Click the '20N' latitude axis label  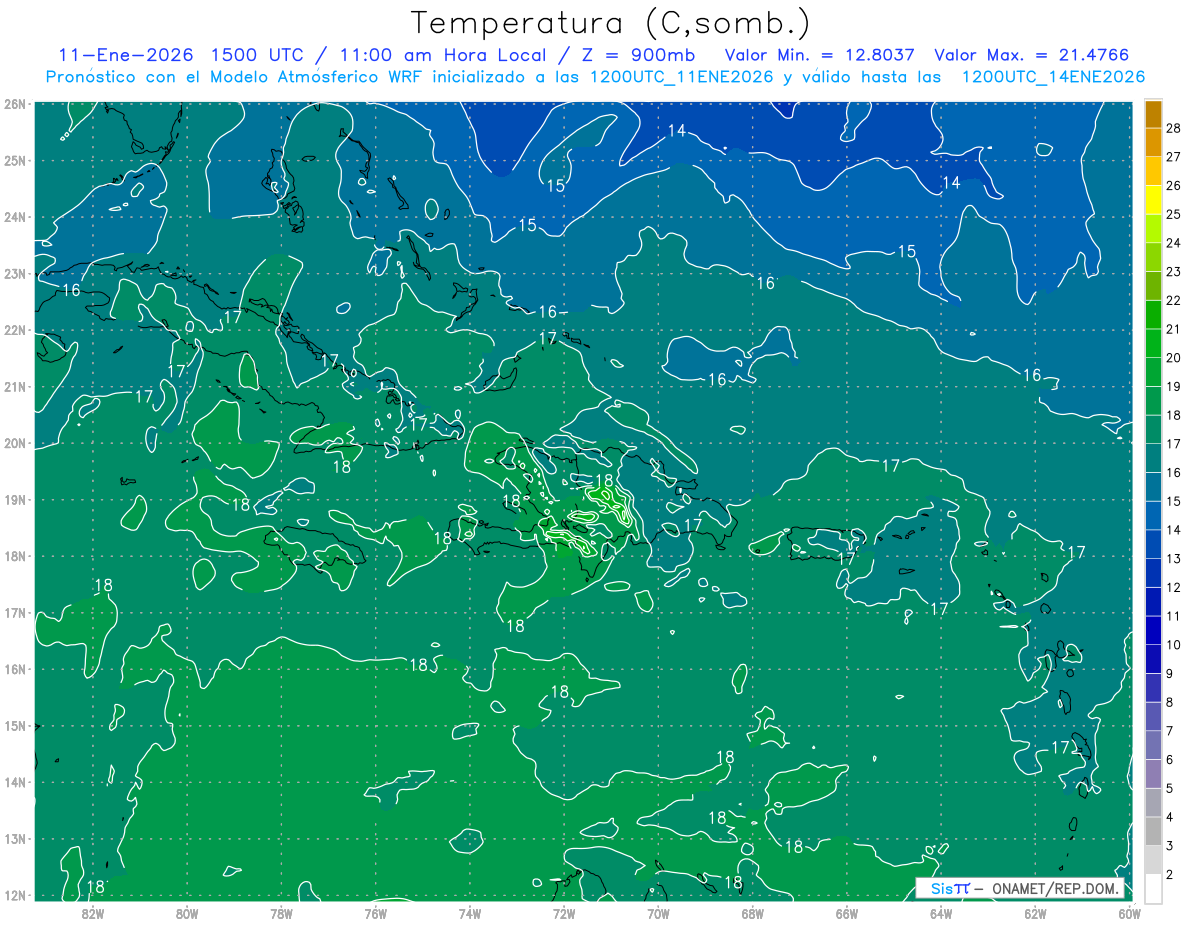coord(15,443)
